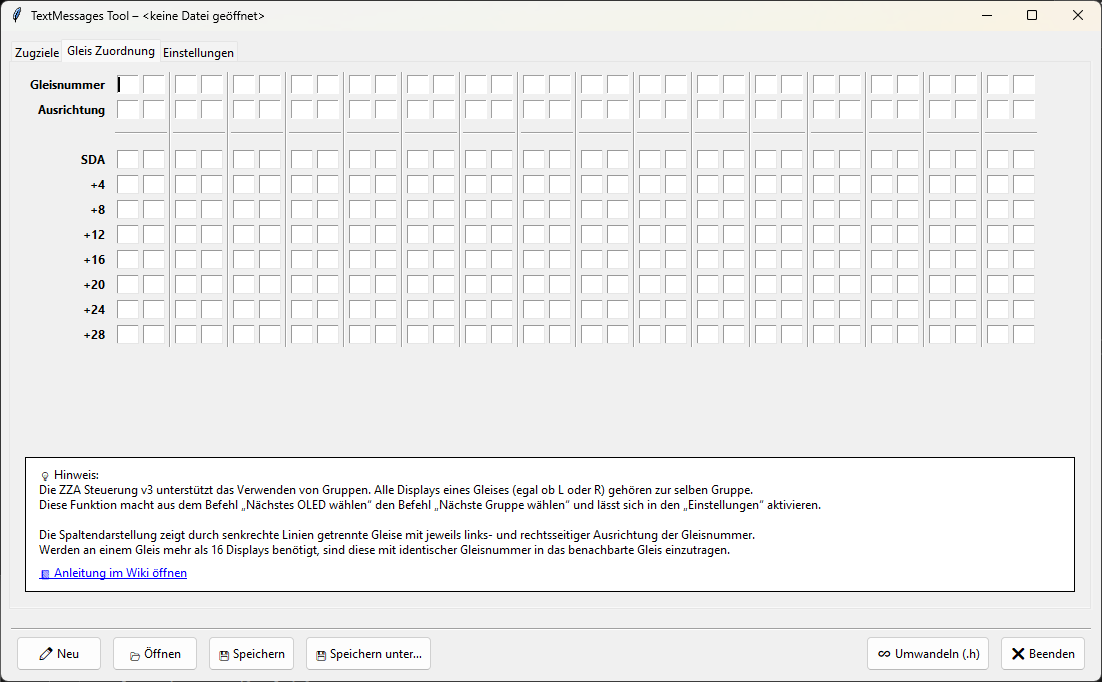1102x682 pixels.
Task: Click the rightmost Gleisnummer input field
Action: (x=1024, y=85)
